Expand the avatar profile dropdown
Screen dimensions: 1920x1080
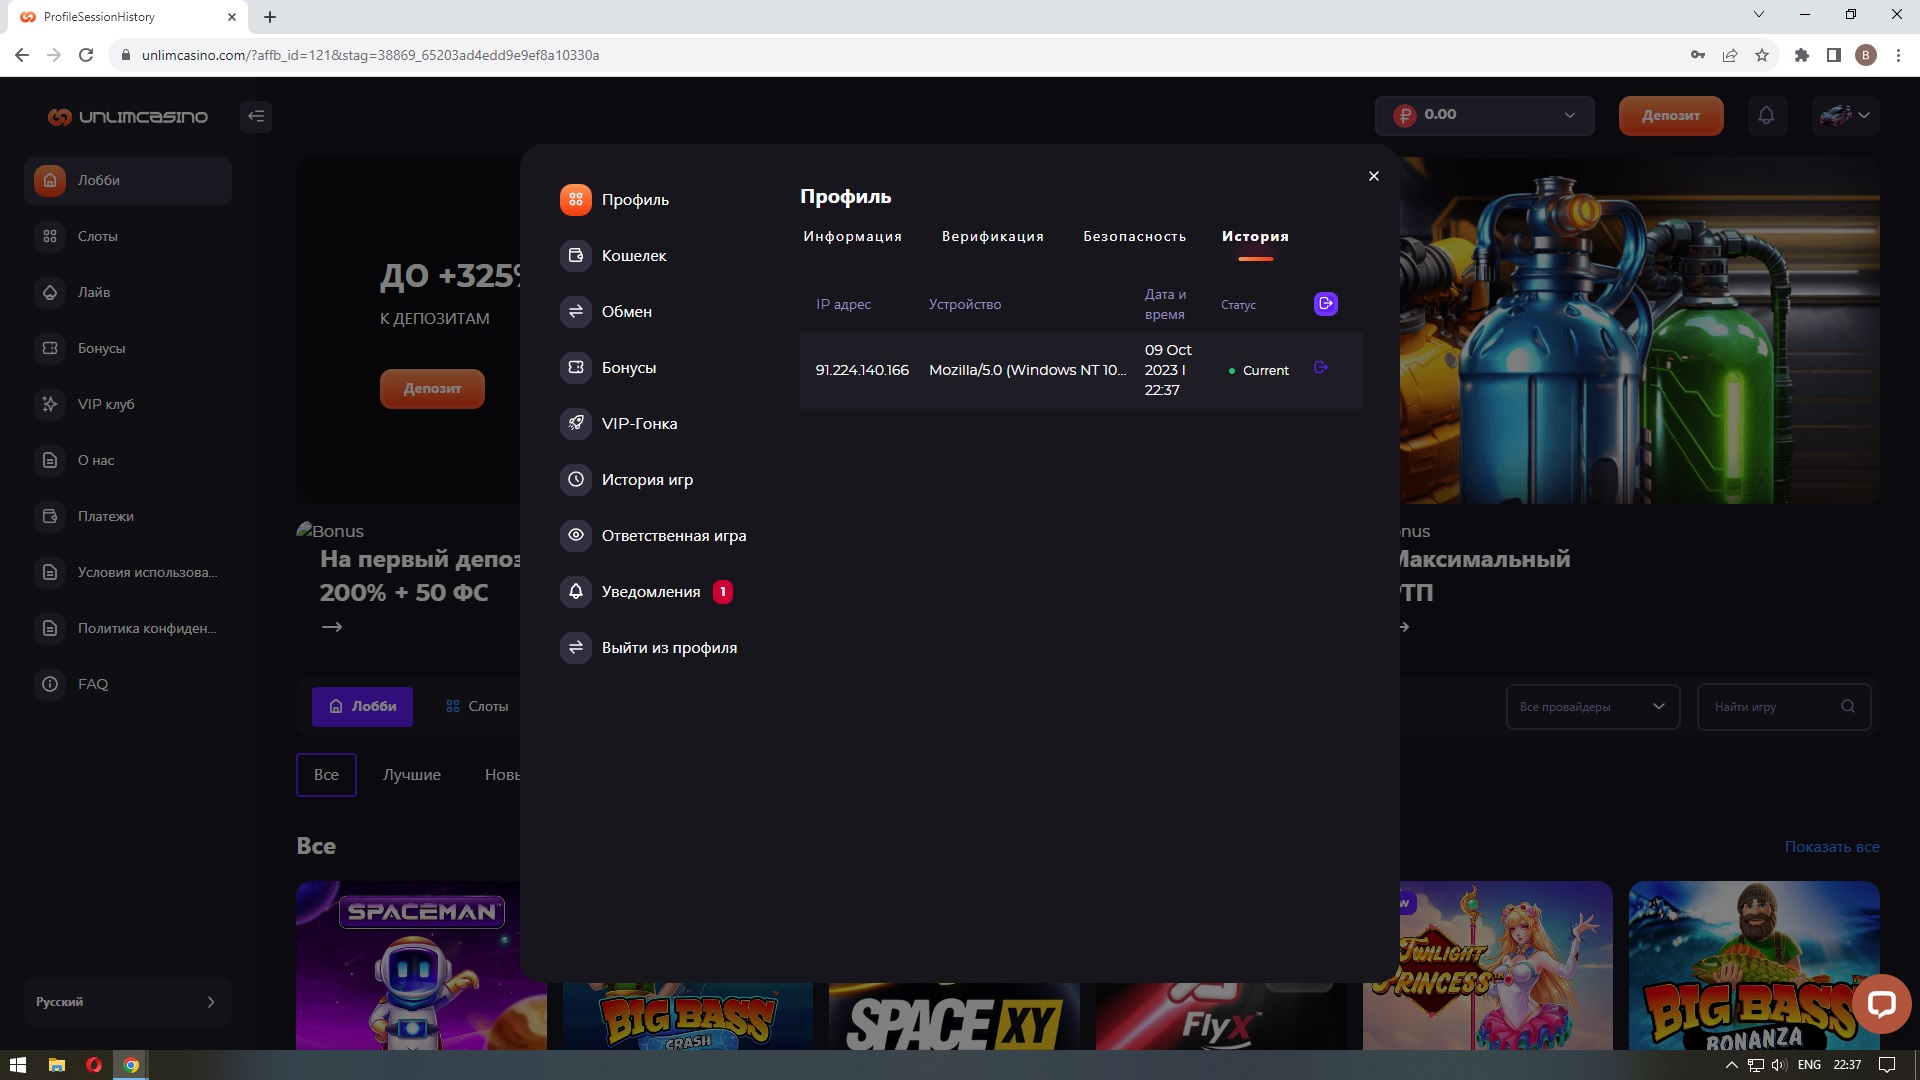pyautogui.click(x=1846, y=116)
